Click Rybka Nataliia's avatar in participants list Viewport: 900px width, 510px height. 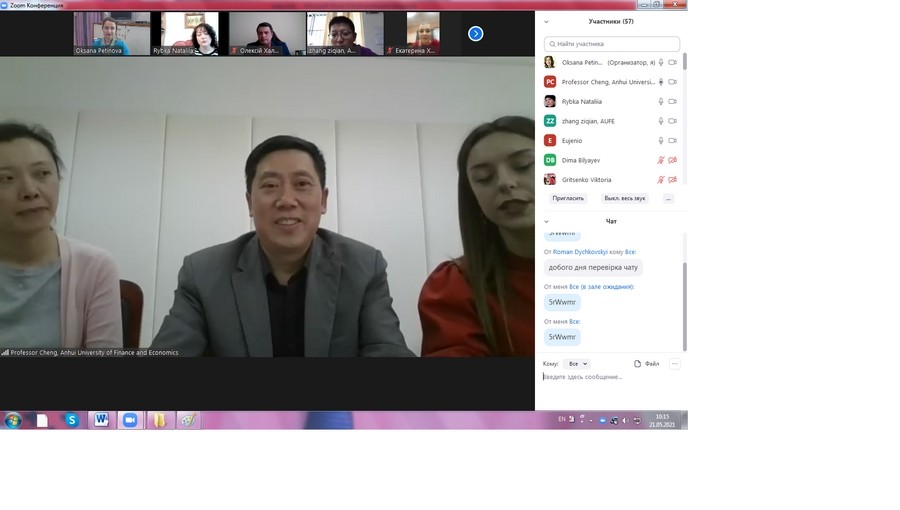tap(550, 102)
